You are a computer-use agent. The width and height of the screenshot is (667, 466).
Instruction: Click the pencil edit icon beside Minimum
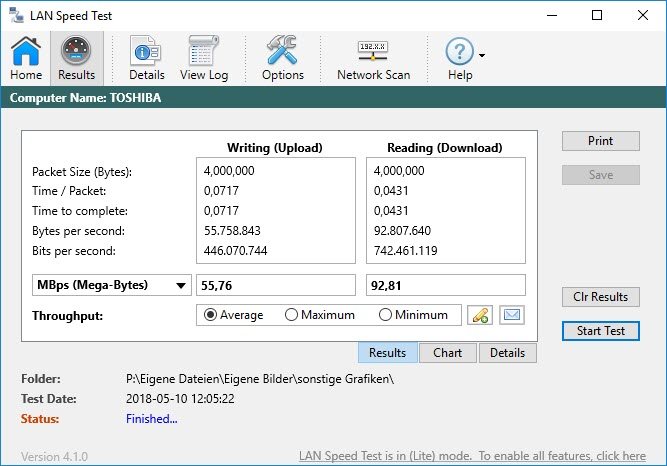pyautogui.click(x=480, y=315)
